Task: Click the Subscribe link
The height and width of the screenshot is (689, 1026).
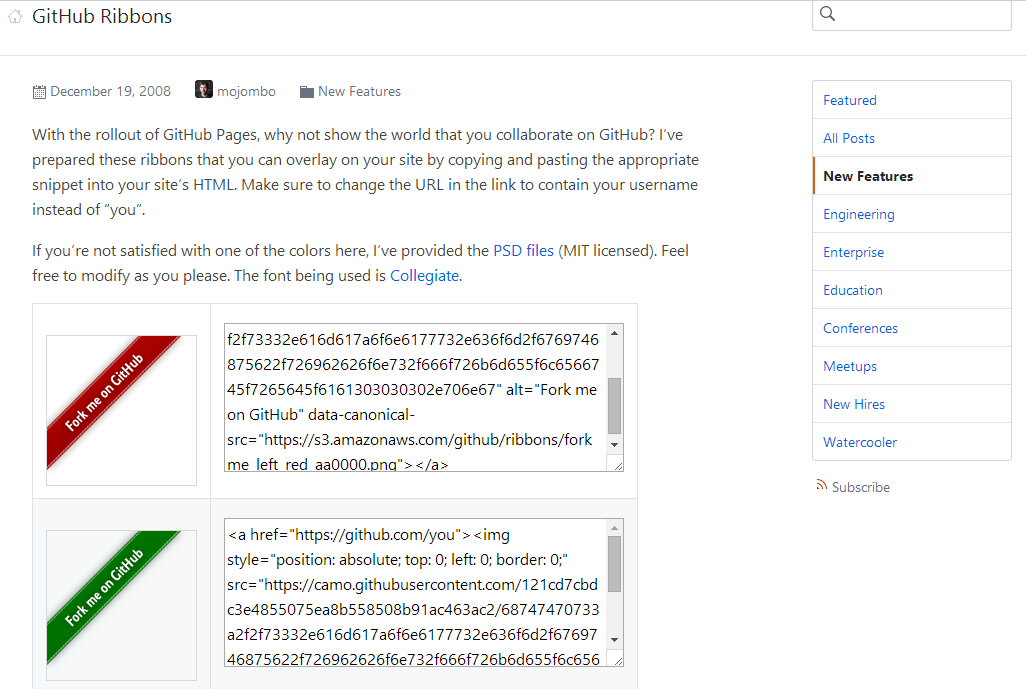Action: point(860,487)
